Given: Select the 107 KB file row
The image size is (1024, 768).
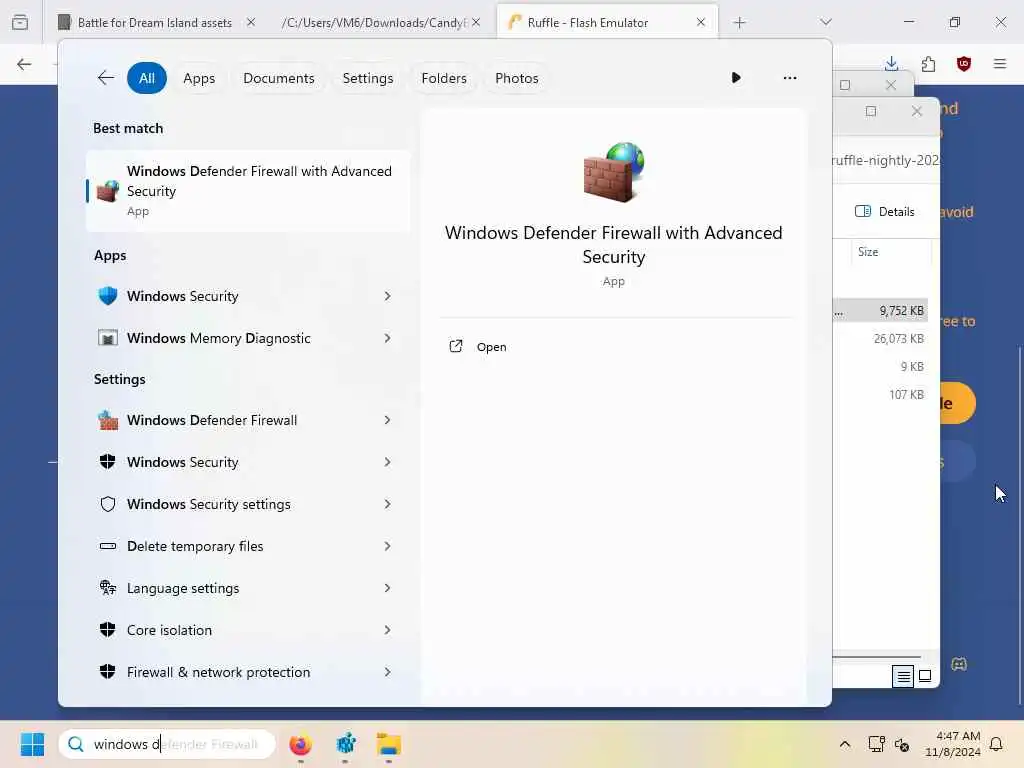Looking at the screenshot, I should point(880,394).
